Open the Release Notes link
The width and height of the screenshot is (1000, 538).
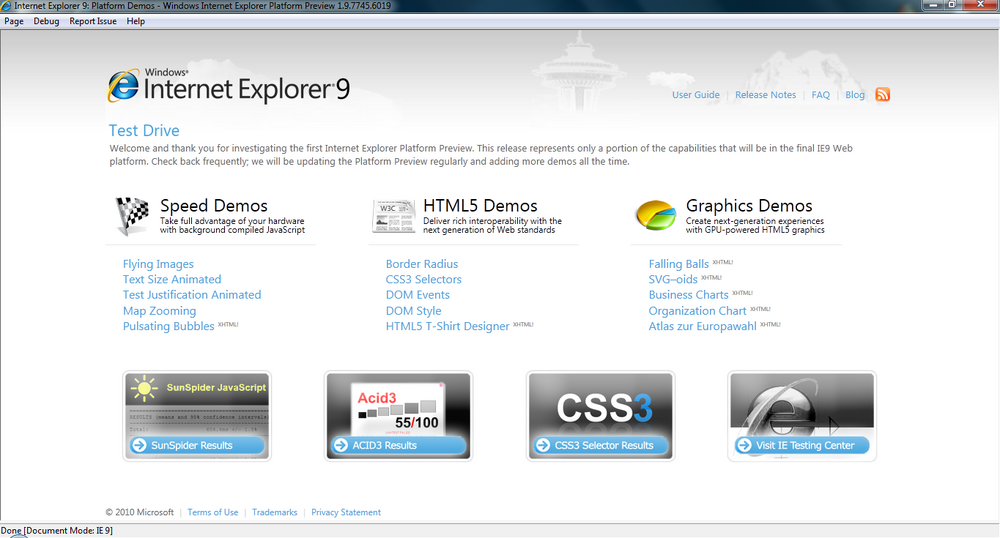pos(765,94)
